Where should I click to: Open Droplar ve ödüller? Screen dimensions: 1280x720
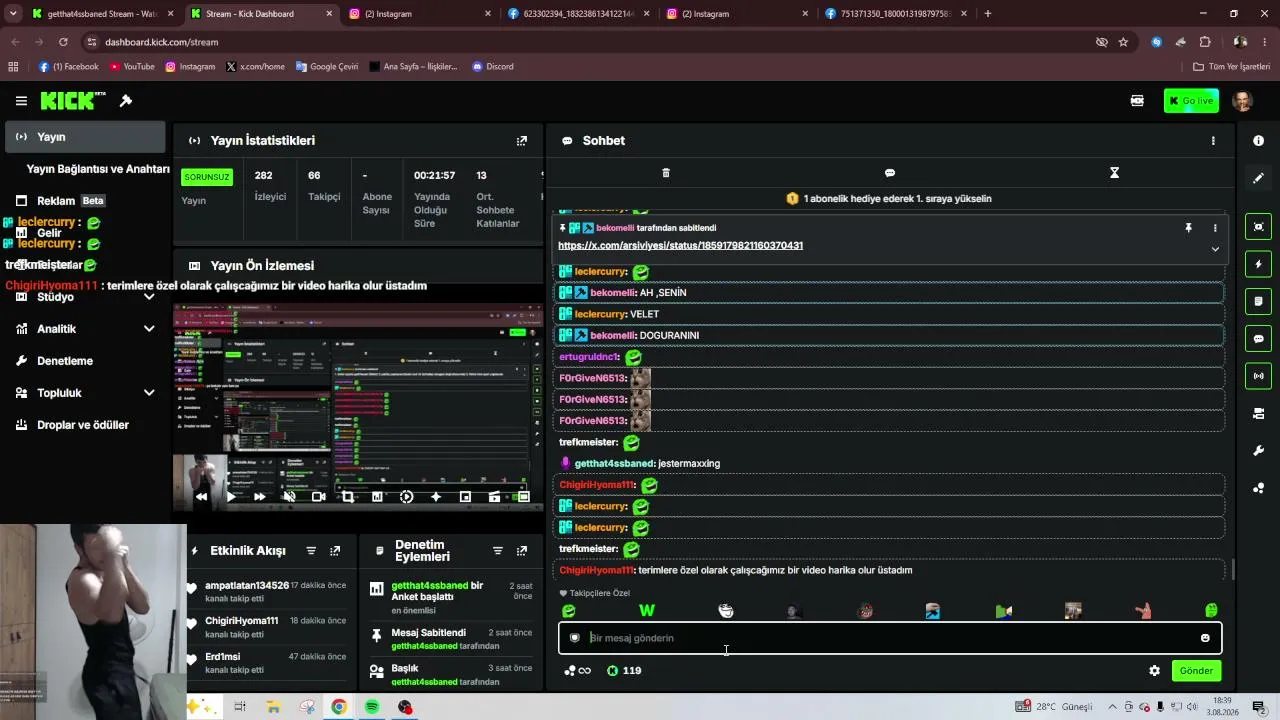click(85, 425)
